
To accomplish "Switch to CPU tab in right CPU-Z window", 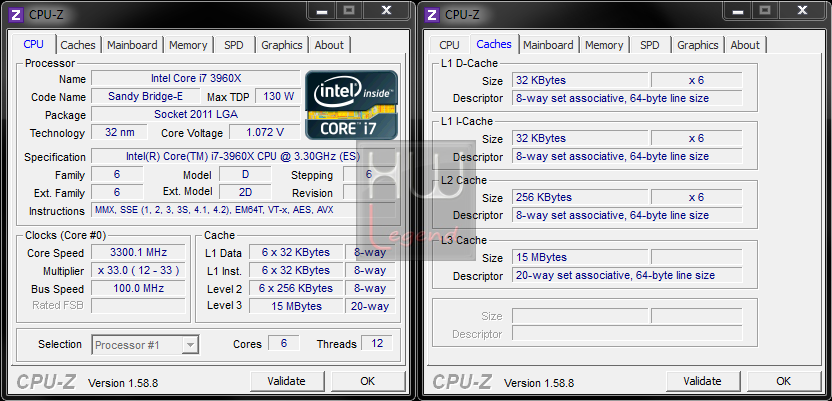I will pyautogui.click(x=449, y=45).
